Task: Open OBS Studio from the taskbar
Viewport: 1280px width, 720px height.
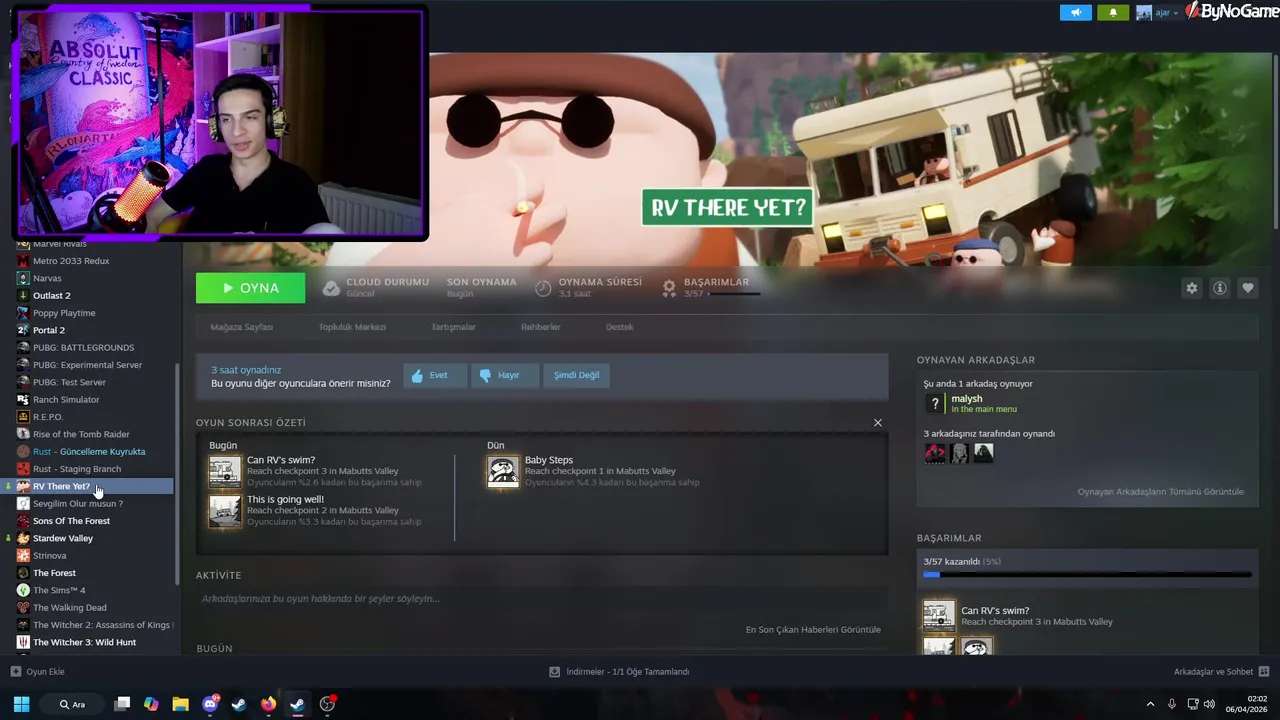Action: 327,704
